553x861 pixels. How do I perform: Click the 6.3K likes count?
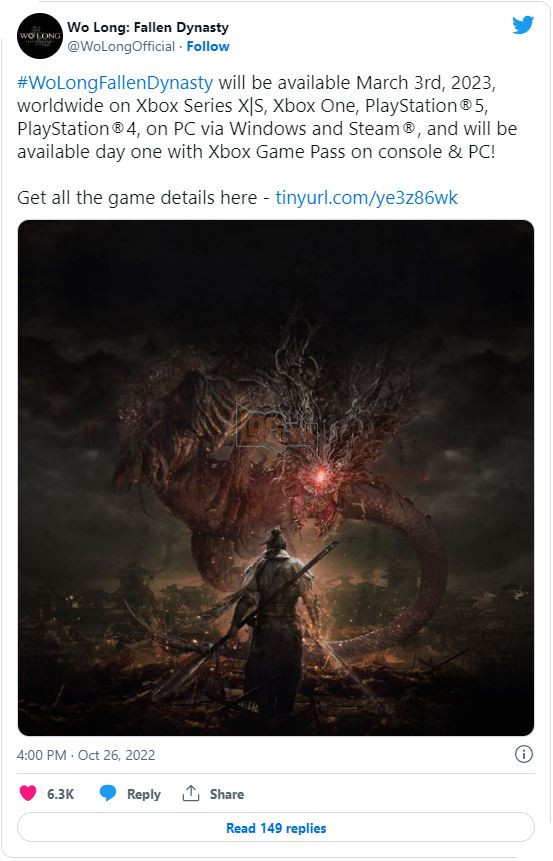click(60, 794)
